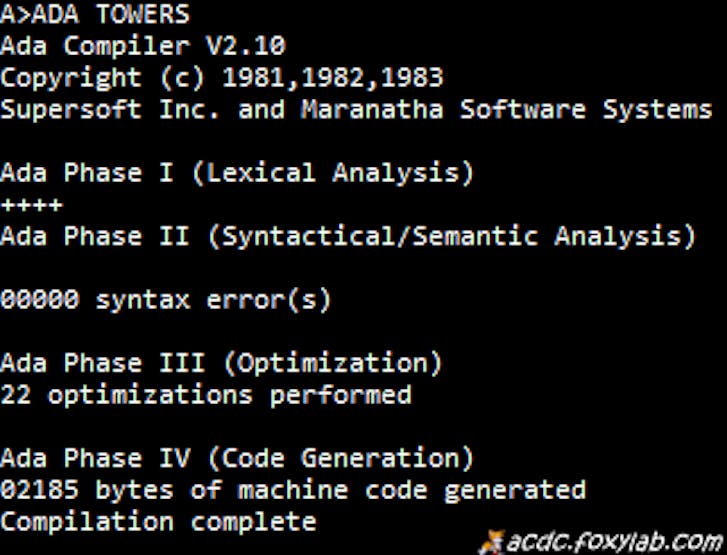Select the 'Ada Compiler V2.10' text line
Image resolution: width=727 pixels, height=555 pixels.
(143, 46)
